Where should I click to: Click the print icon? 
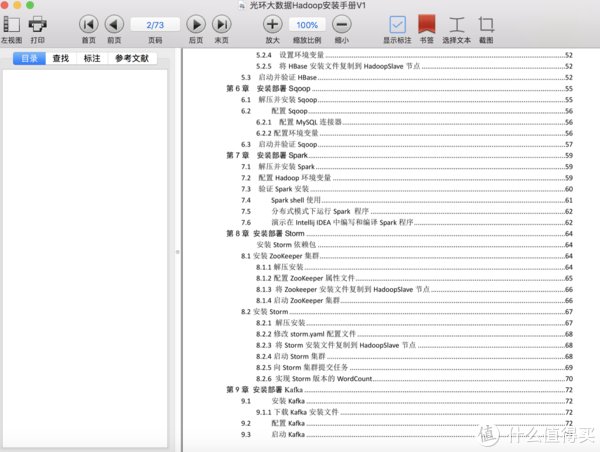(38, 24)
